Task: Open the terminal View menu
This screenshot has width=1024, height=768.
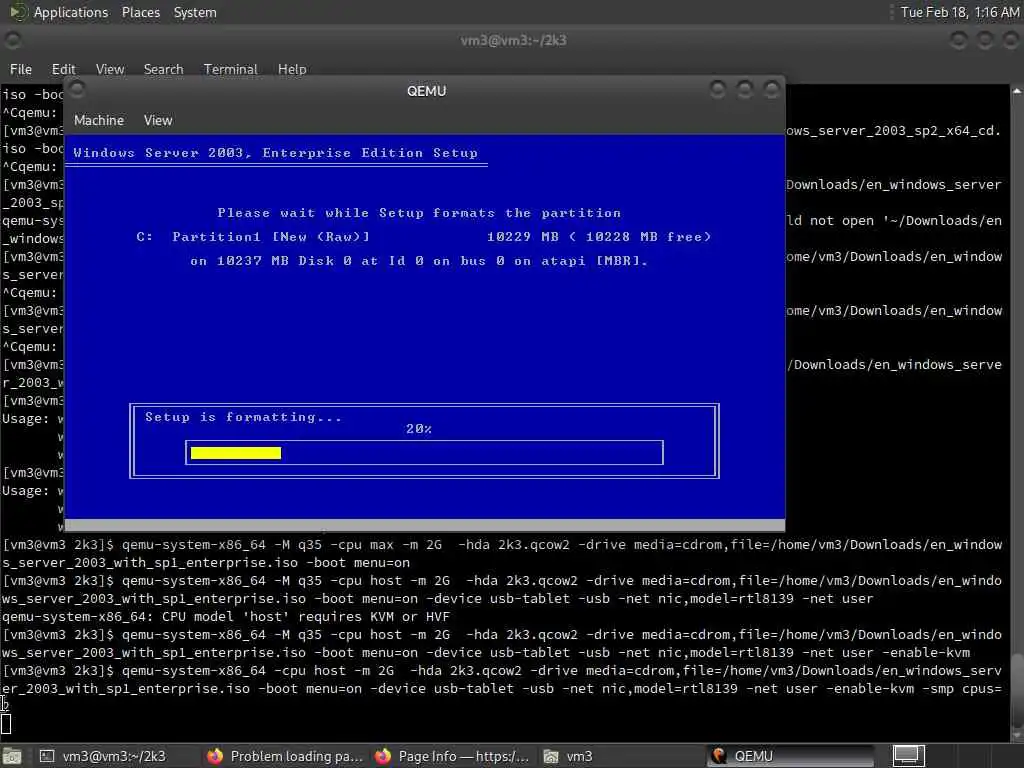Action: (110, 69)
